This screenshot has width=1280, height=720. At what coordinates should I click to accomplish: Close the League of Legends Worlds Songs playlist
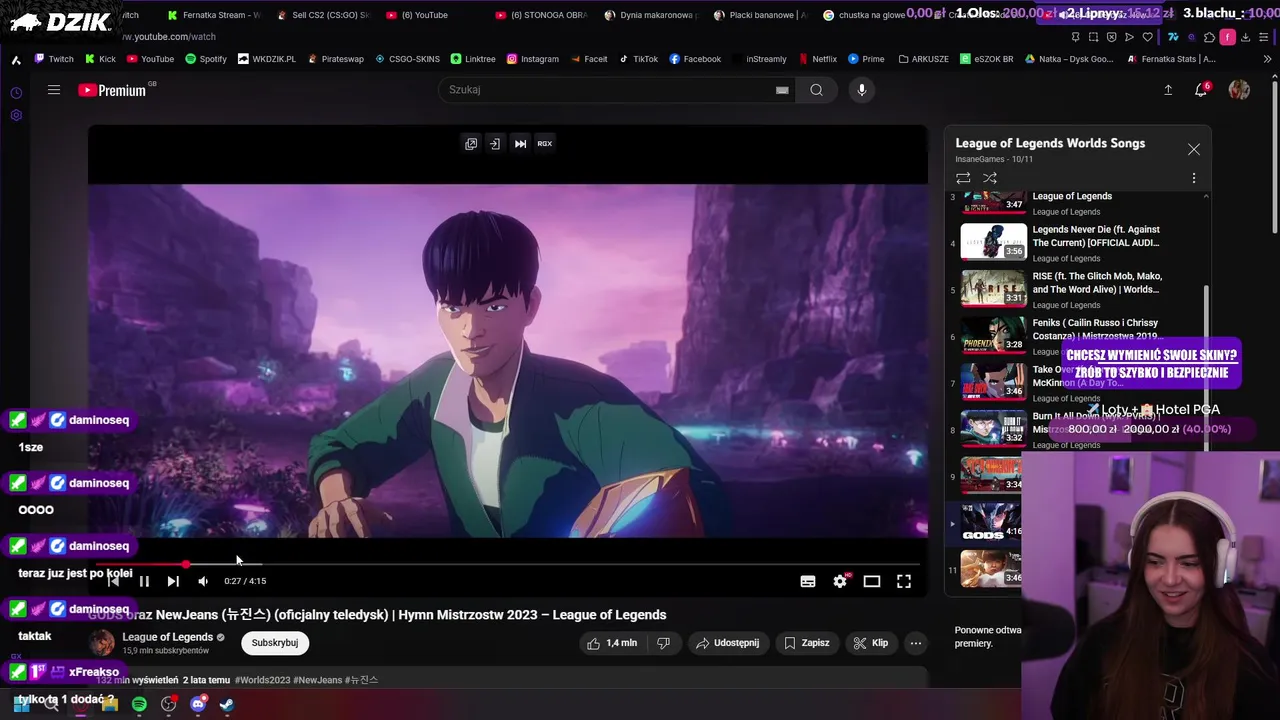pyautogui.click(x=1193, y=149)
